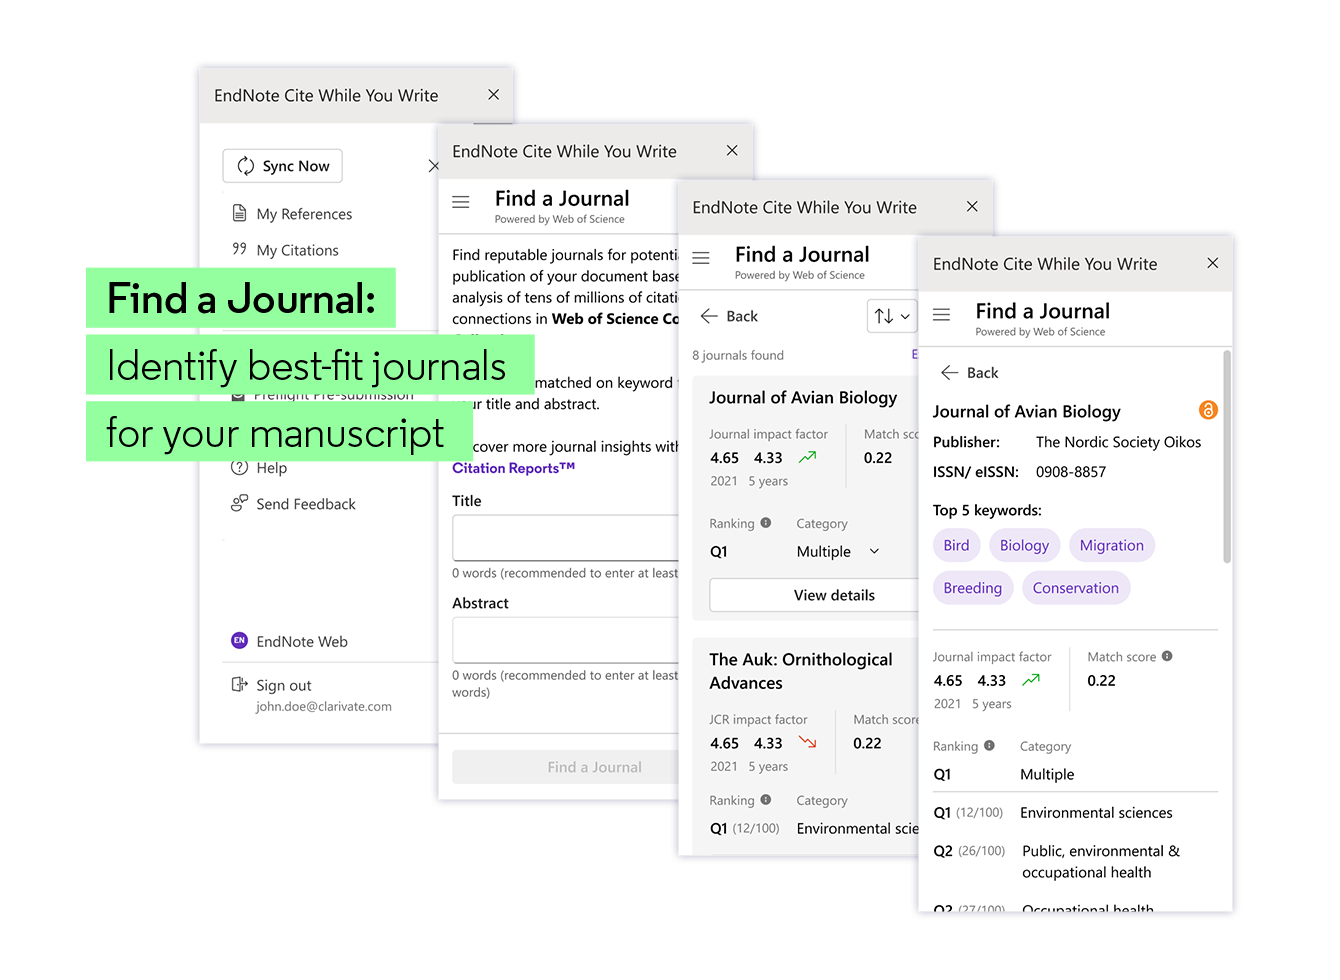Open the Journal Citation Reports link
The image size is (1340, 980).
click(x=513, y=467)
